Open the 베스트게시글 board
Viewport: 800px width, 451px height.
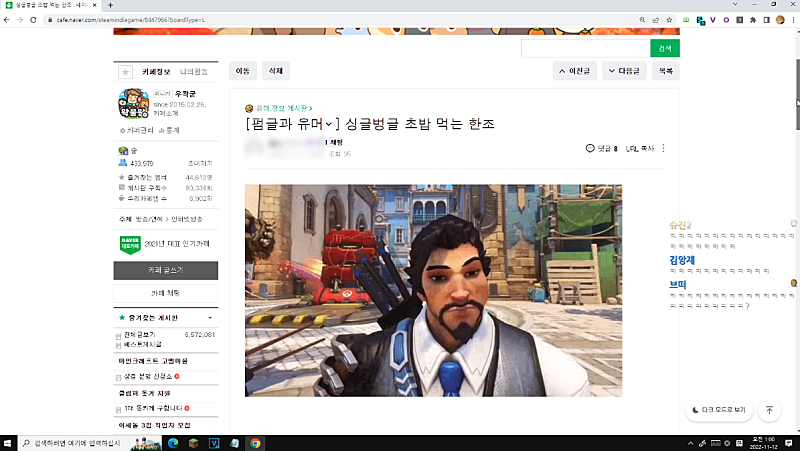(143, 344)
